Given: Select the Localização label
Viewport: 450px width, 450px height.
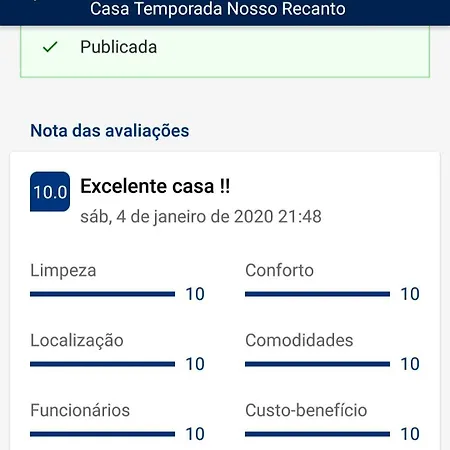Looking at the screenshot, I should coord(77,341).
